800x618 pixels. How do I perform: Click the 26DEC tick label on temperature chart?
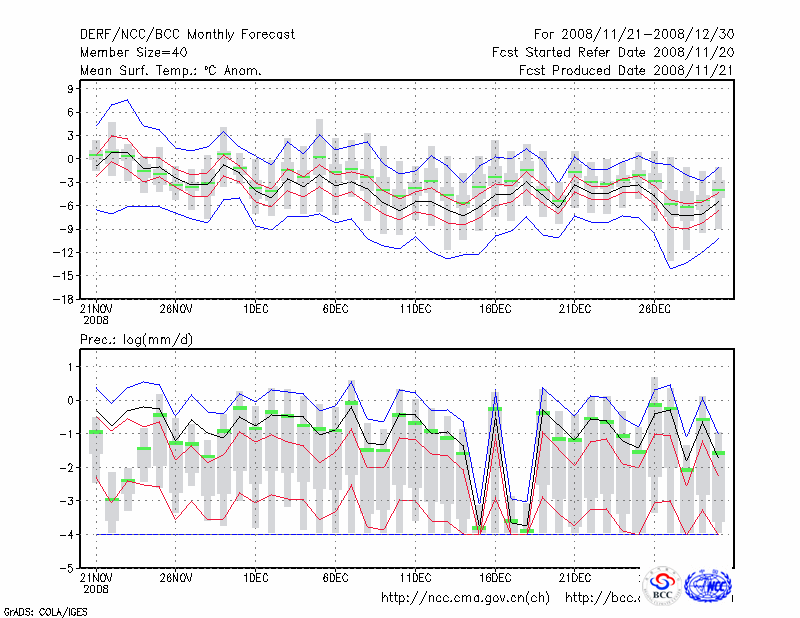(654, 309)
